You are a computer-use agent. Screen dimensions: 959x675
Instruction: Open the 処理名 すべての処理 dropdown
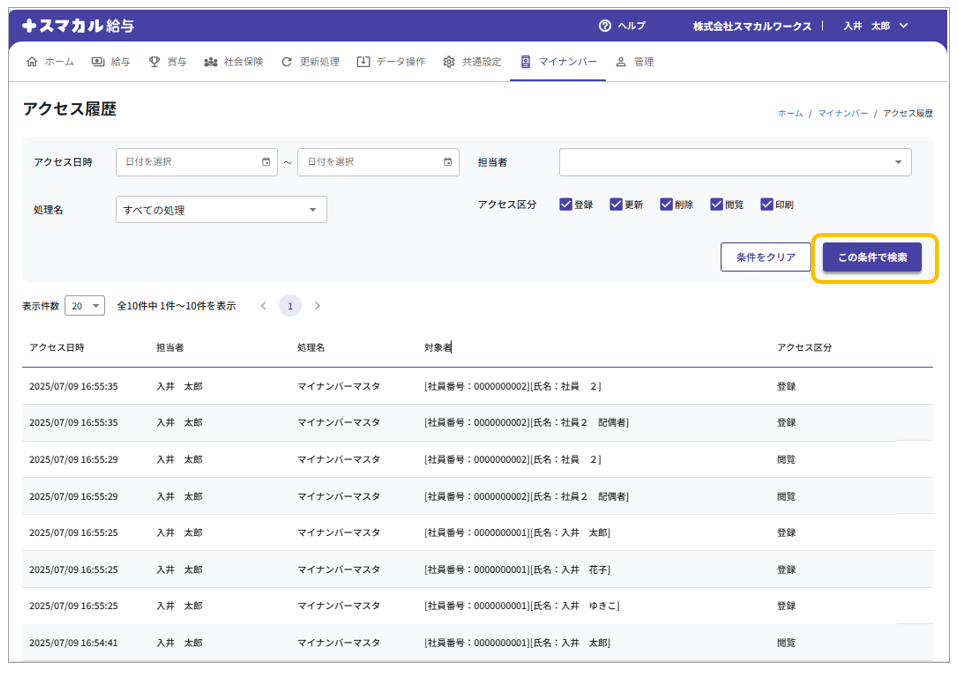pos(221,210)
